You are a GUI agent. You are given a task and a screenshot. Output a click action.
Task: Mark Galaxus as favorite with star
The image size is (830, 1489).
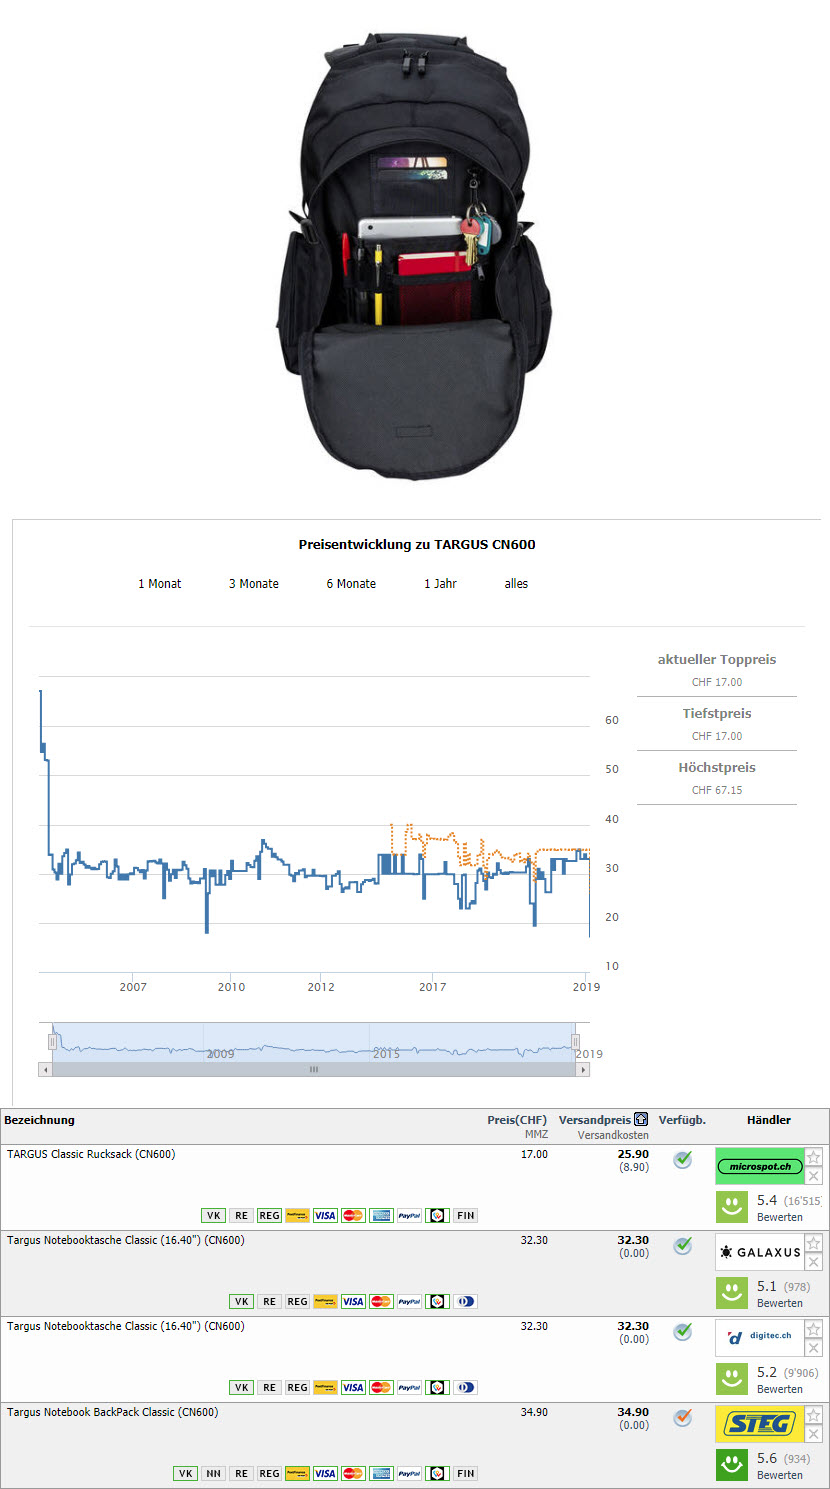[x=814, y=1243]
